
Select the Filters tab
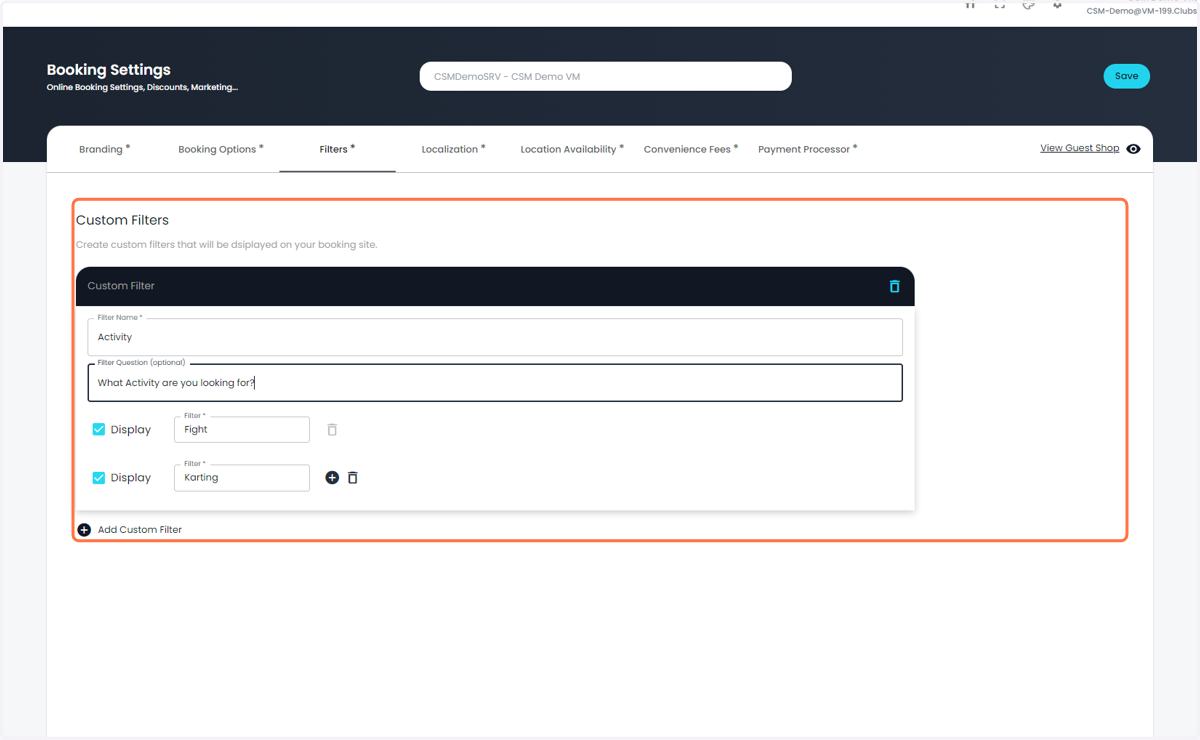click(x=337, y=149)
